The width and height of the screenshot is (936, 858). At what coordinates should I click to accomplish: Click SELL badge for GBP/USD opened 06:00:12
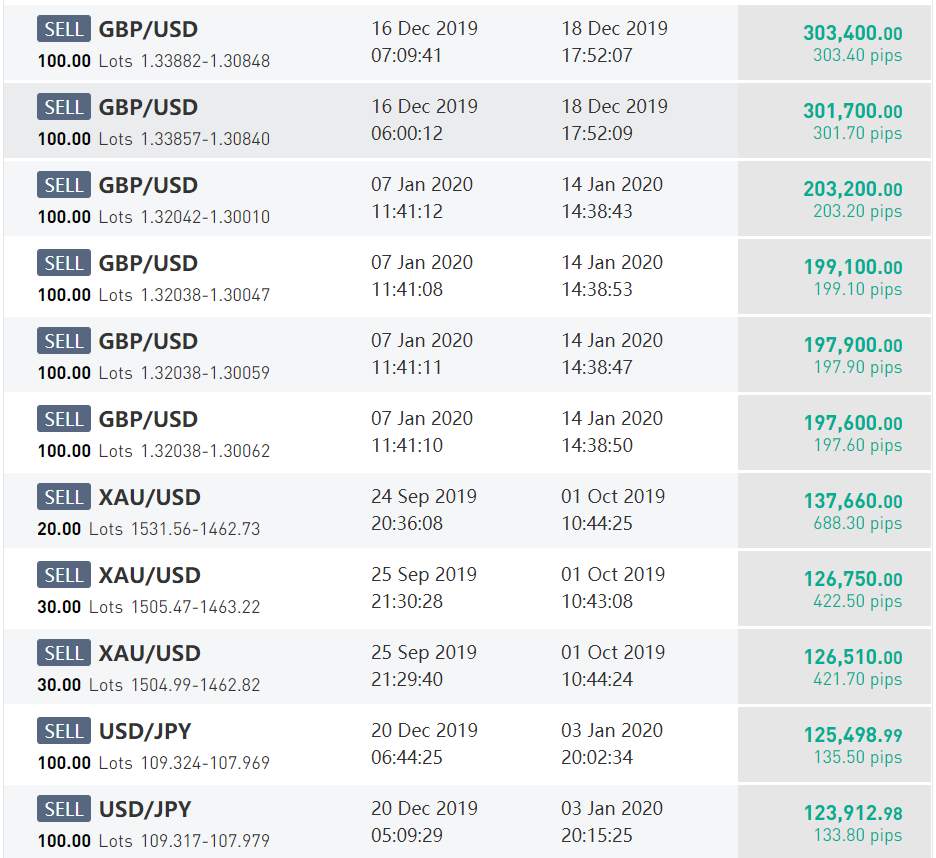[64, 107]
